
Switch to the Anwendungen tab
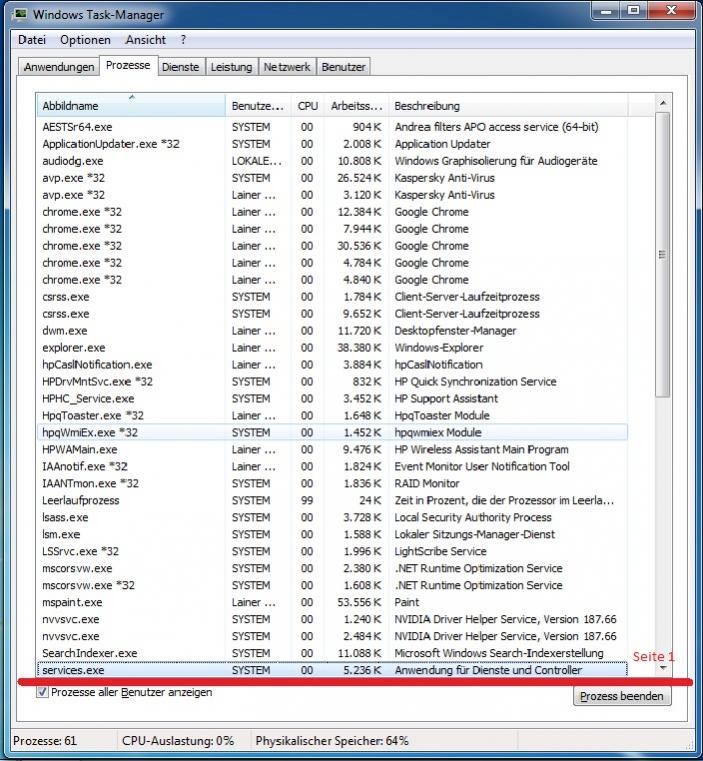pos(59,67)
